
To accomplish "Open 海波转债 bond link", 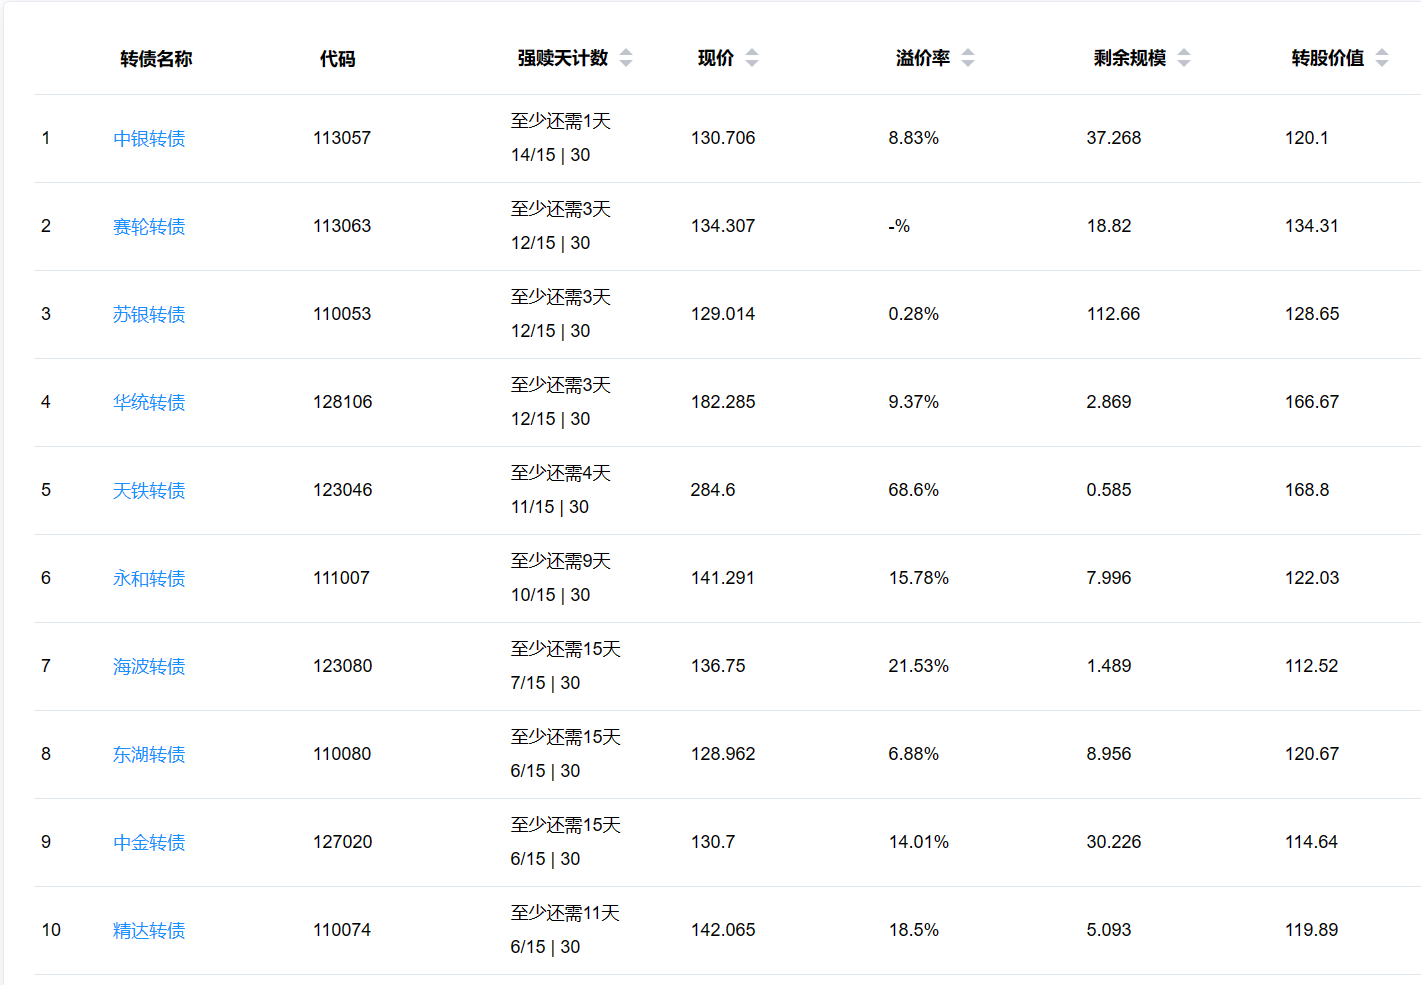I will tap(149, 667).
